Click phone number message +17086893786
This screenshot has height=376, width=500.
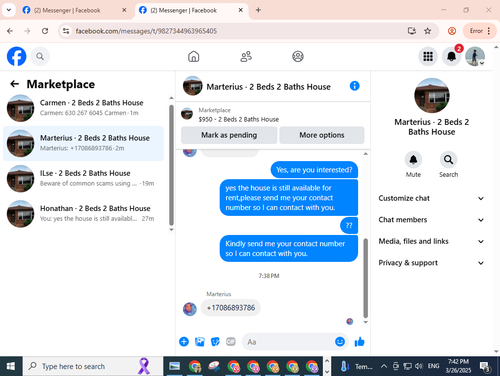pos(231,308)
